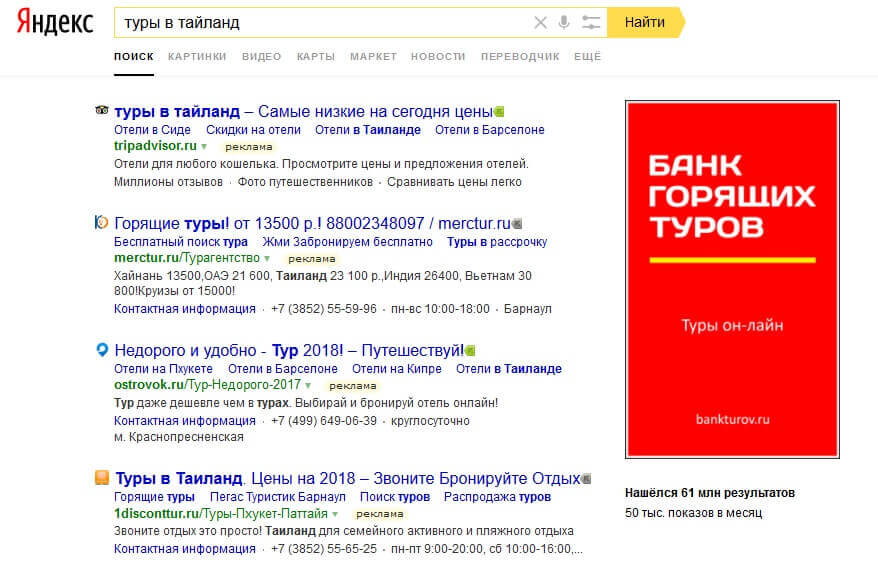878x570 pixels.
Task: Open 'Недорого и удобно - Тур 2018!' result
Action: click(x=289, y=351)
